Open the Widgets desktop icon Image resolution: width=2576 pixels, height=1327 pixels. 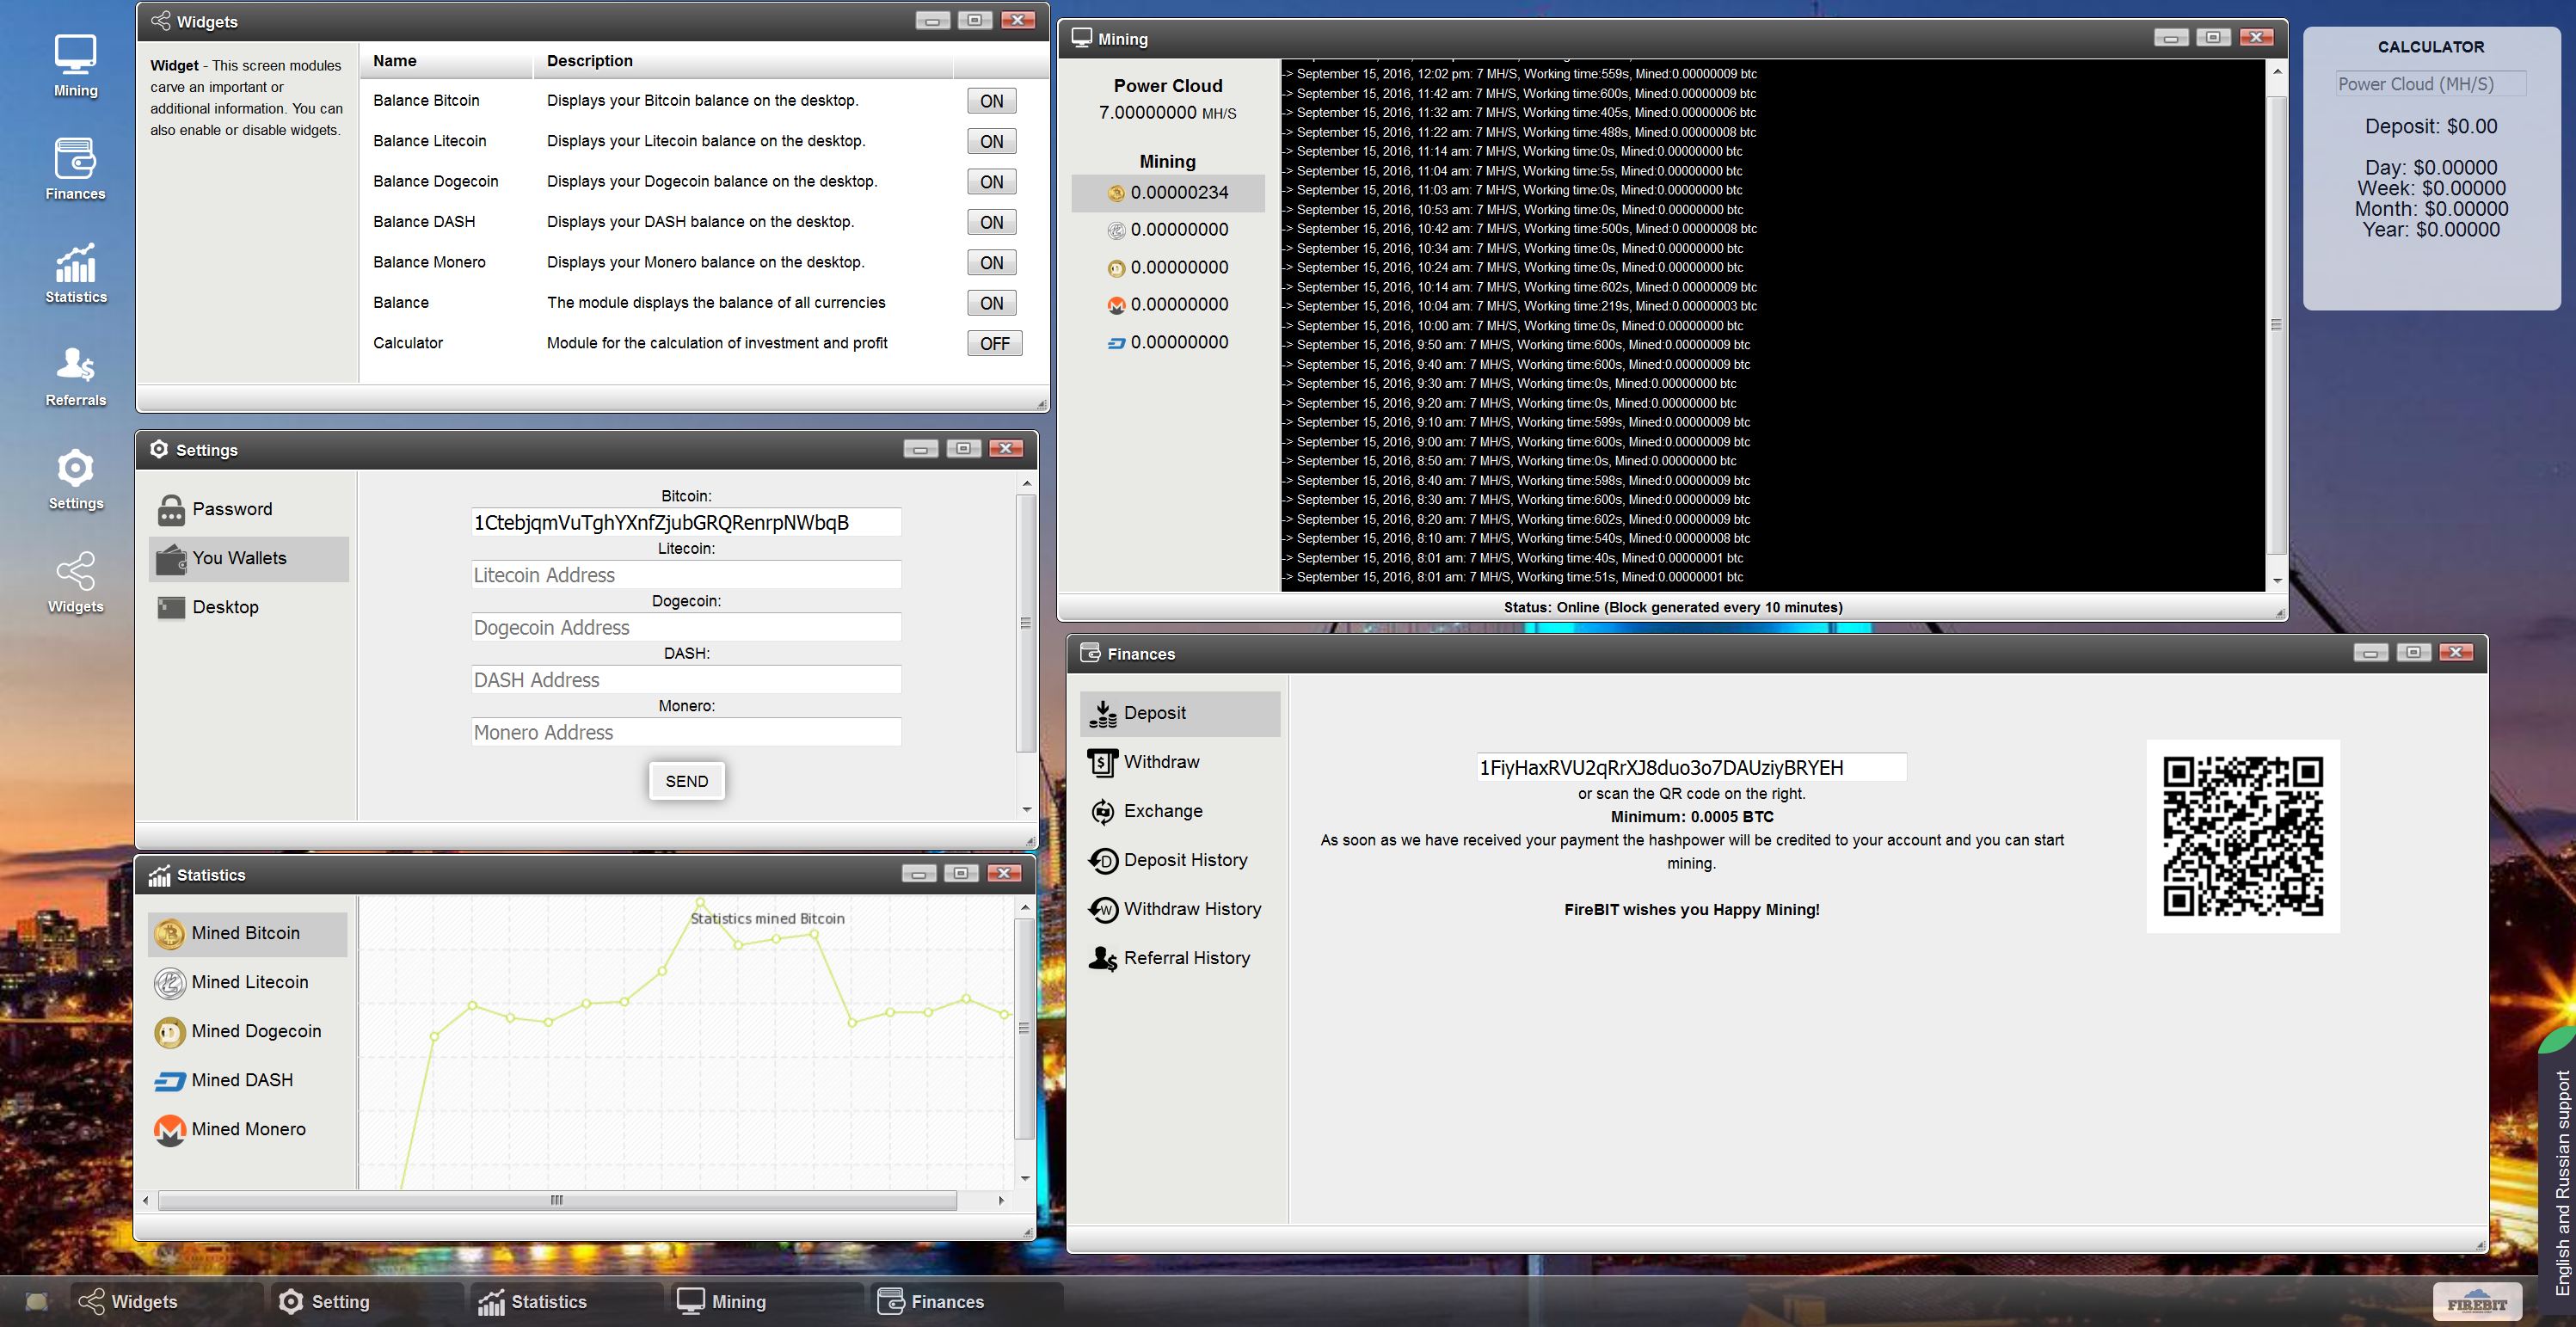76,581
